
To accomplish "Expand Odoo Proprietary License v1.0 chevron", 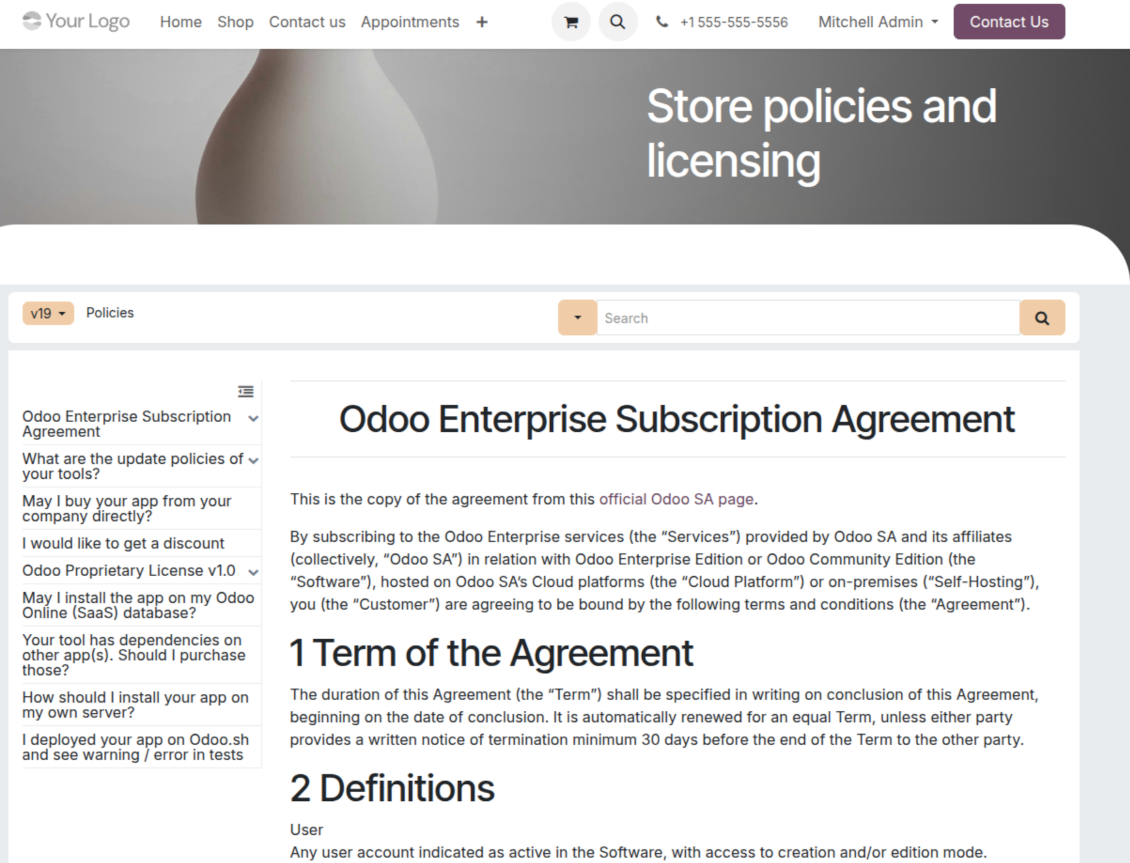I will point(254,572).
